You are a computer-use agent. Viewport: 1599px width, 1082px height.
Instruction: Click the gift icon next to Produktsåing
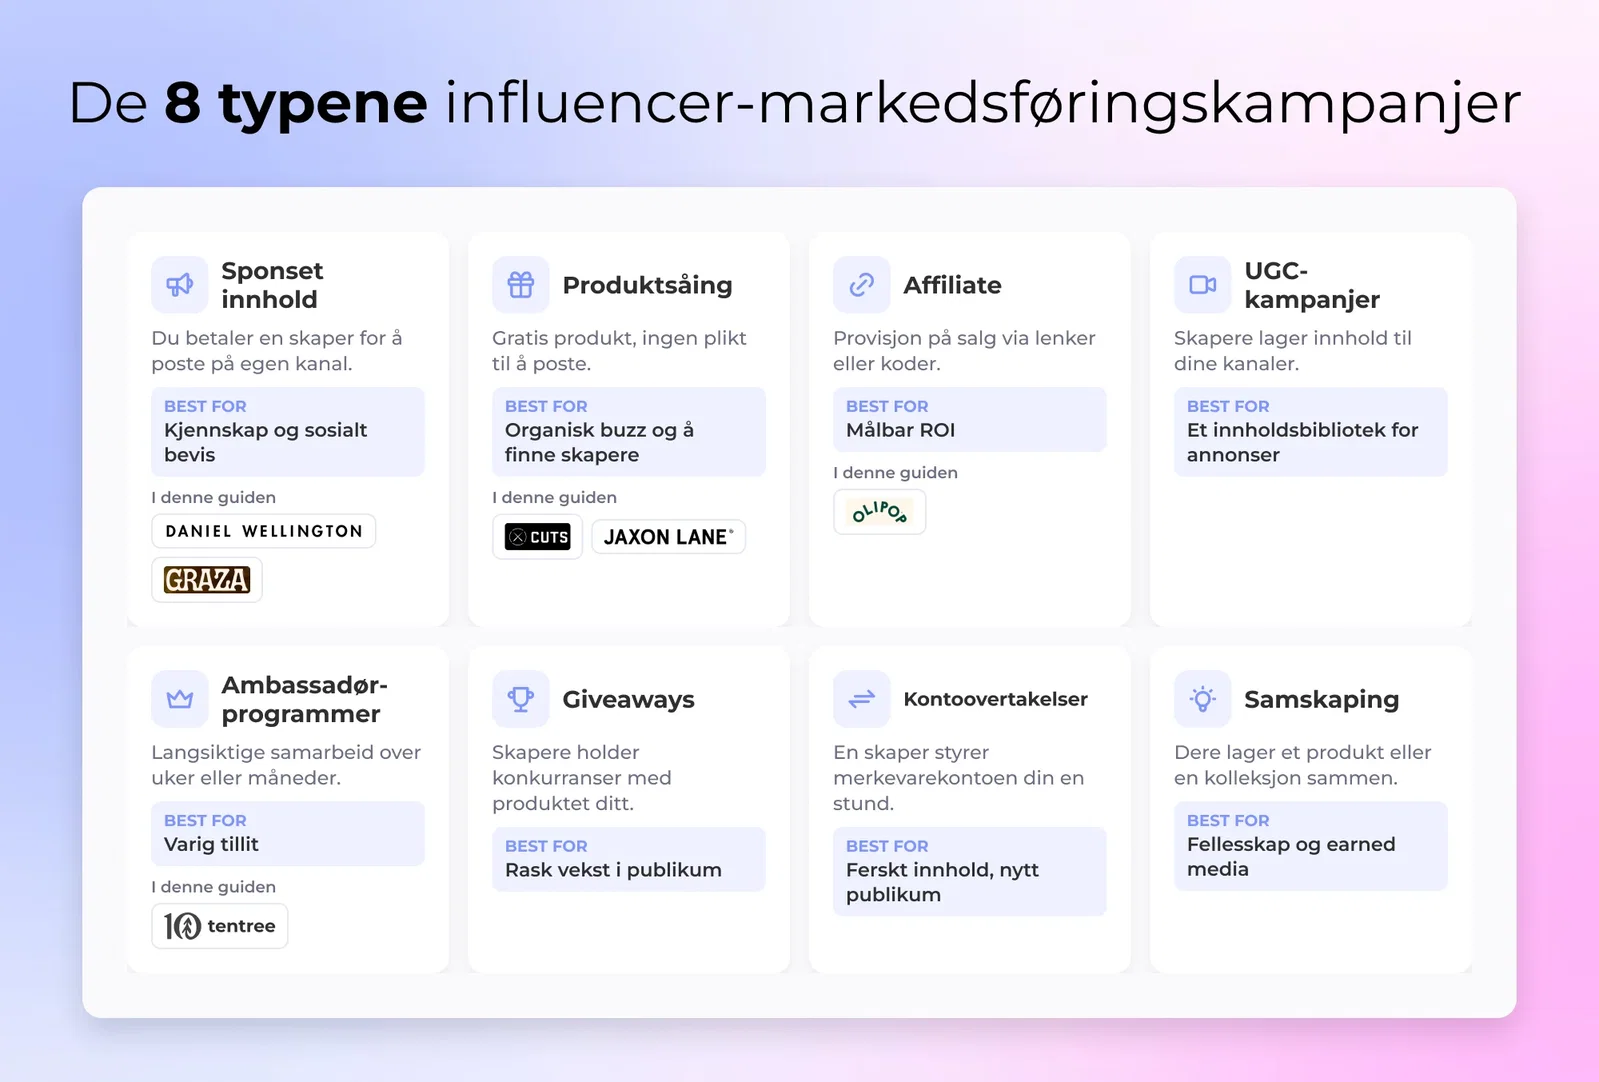click(521, 285)
